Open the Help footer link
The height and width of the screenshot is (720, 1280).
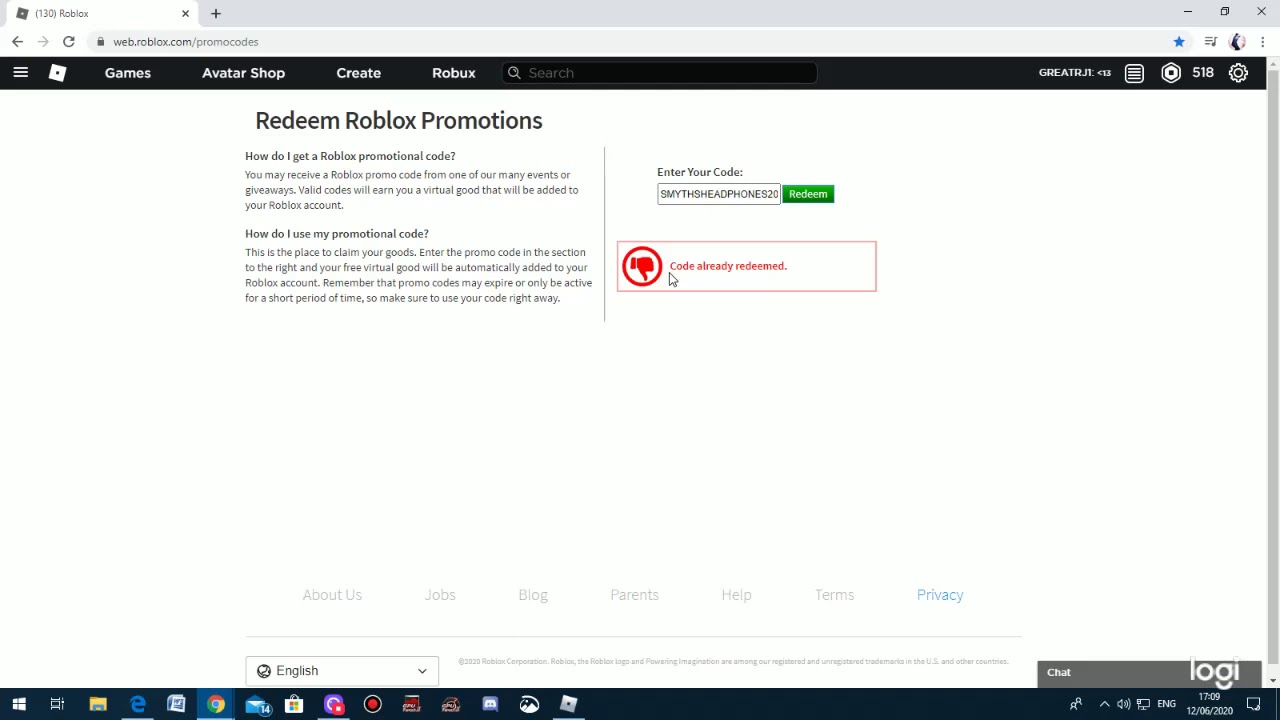tap(736, 595)
